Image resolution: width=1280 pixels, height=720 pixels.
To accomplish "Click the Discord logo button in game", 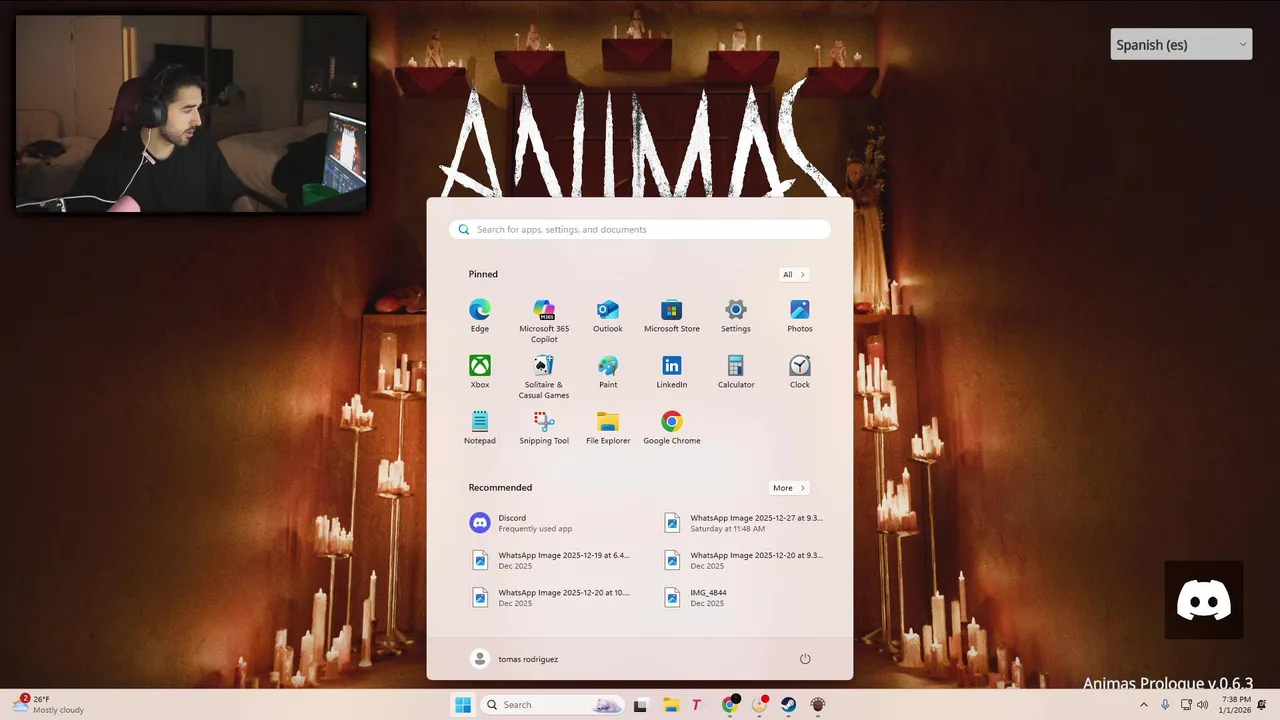I will pos(1204,600).
